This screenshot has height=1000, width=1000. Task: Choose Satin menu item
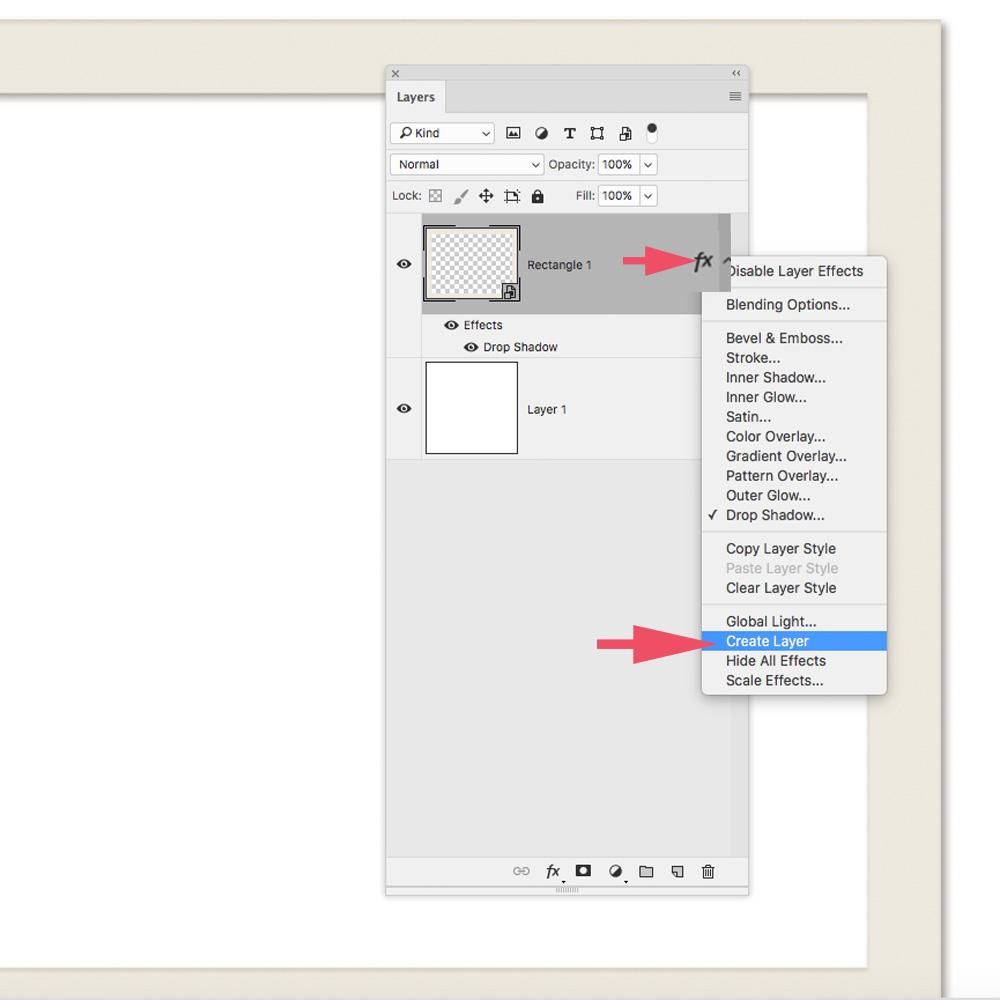click(794, 417)
